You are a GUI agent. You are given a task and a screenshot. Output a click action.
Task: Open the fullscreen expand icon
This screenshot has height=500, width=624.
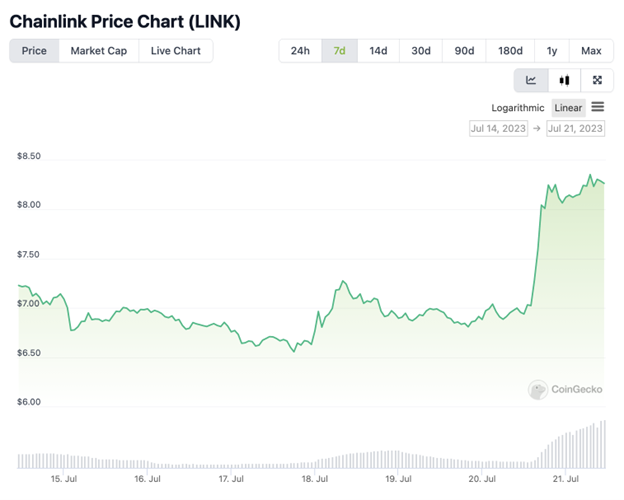597,80
